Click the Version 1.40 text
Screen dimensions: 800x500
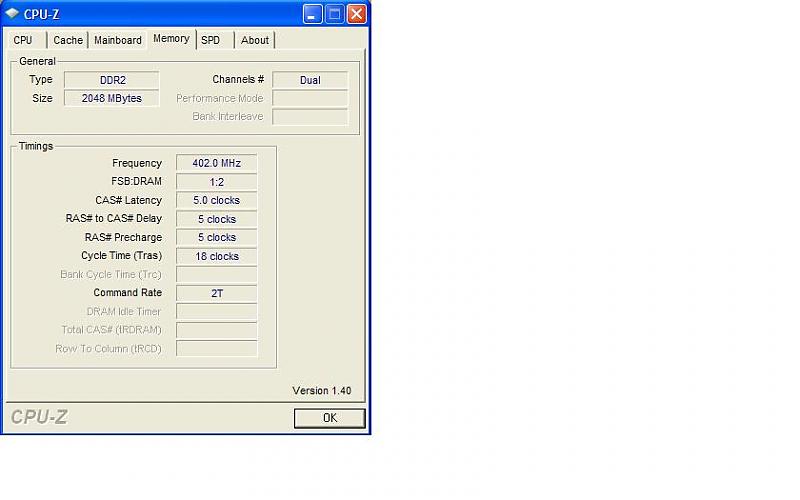pos(322,390)
